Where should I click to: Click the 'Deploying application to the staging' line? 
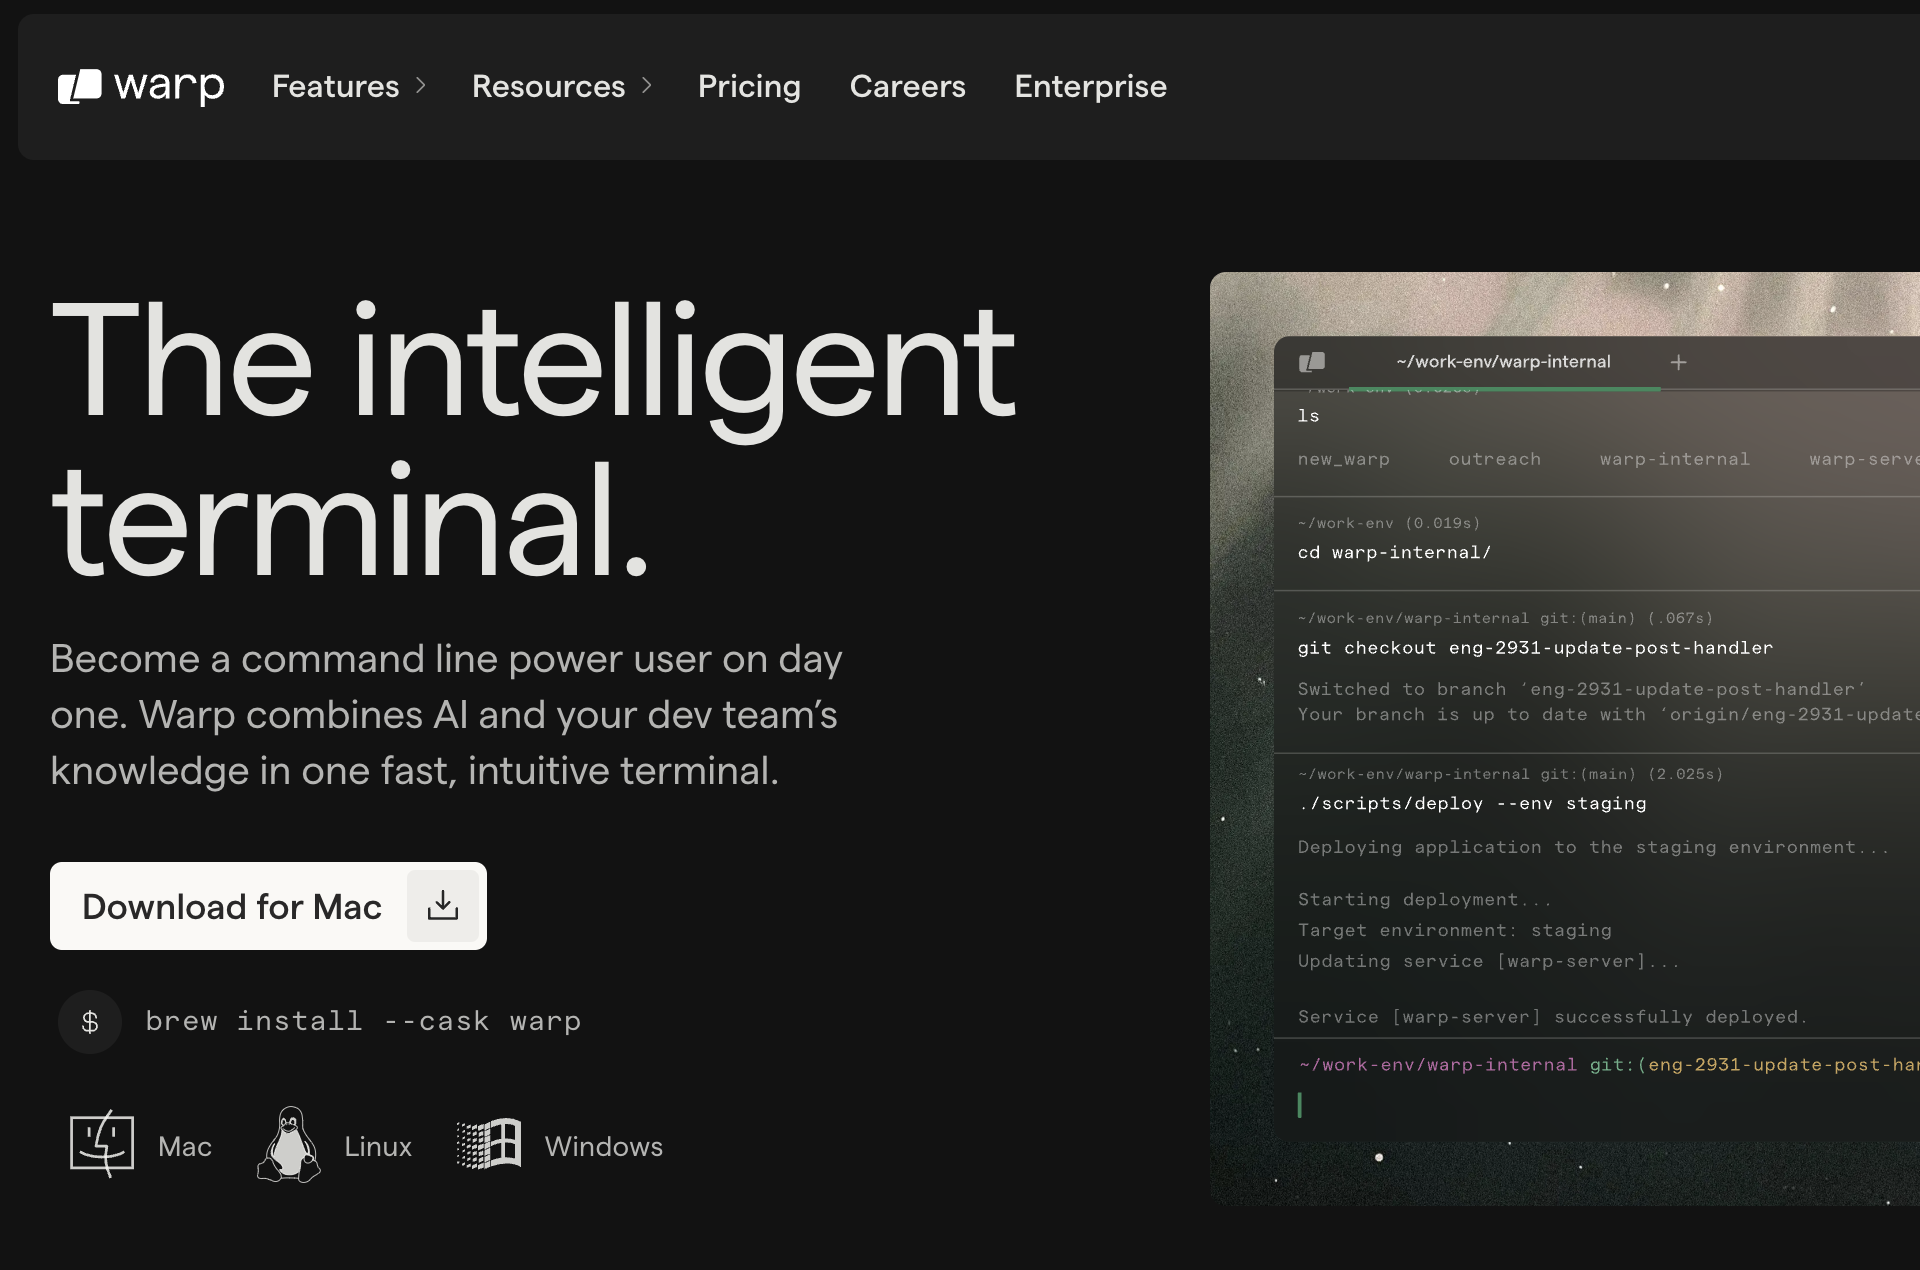[1594, 848]
